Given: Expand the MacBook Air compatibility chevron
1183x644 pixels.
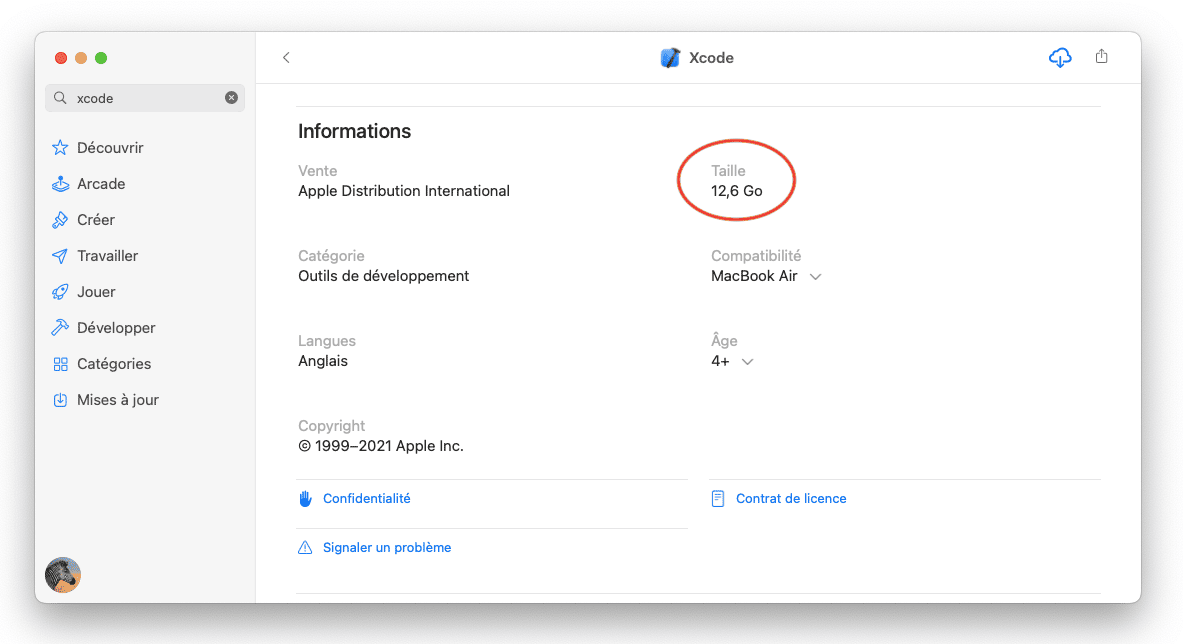Looking at the screenshot, I should point(816,277).
